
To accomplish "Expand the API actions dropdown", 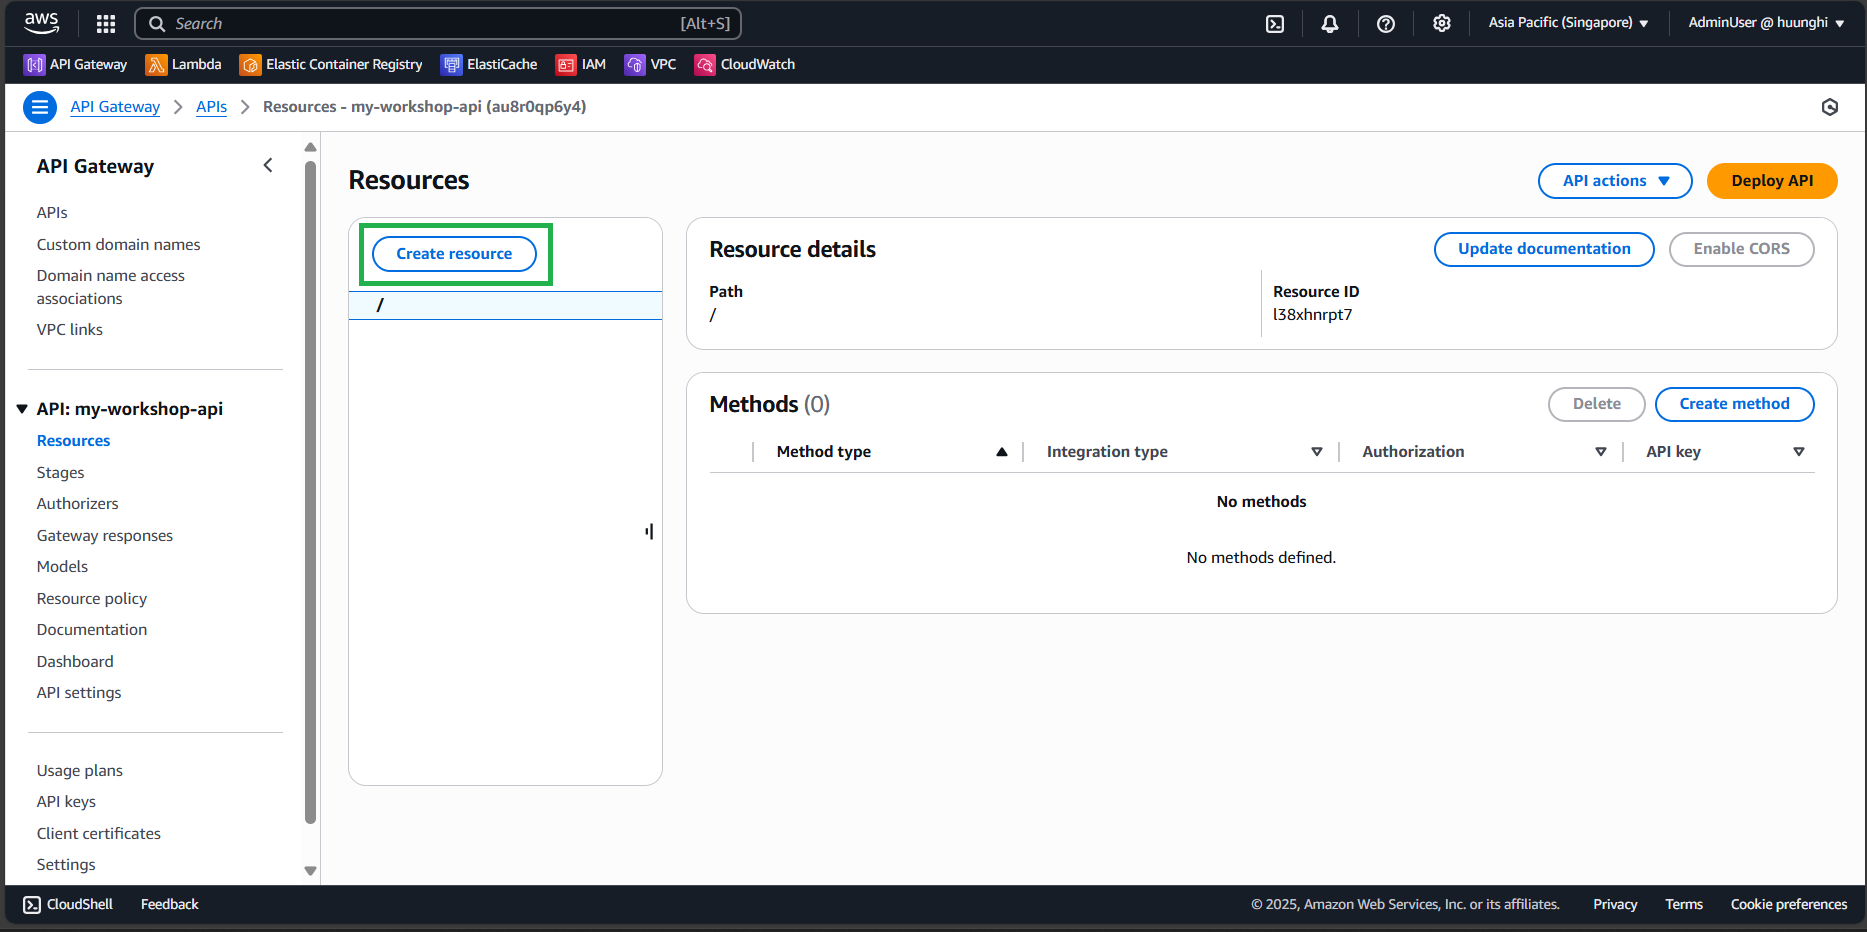I will click(x=1615, y=181).
